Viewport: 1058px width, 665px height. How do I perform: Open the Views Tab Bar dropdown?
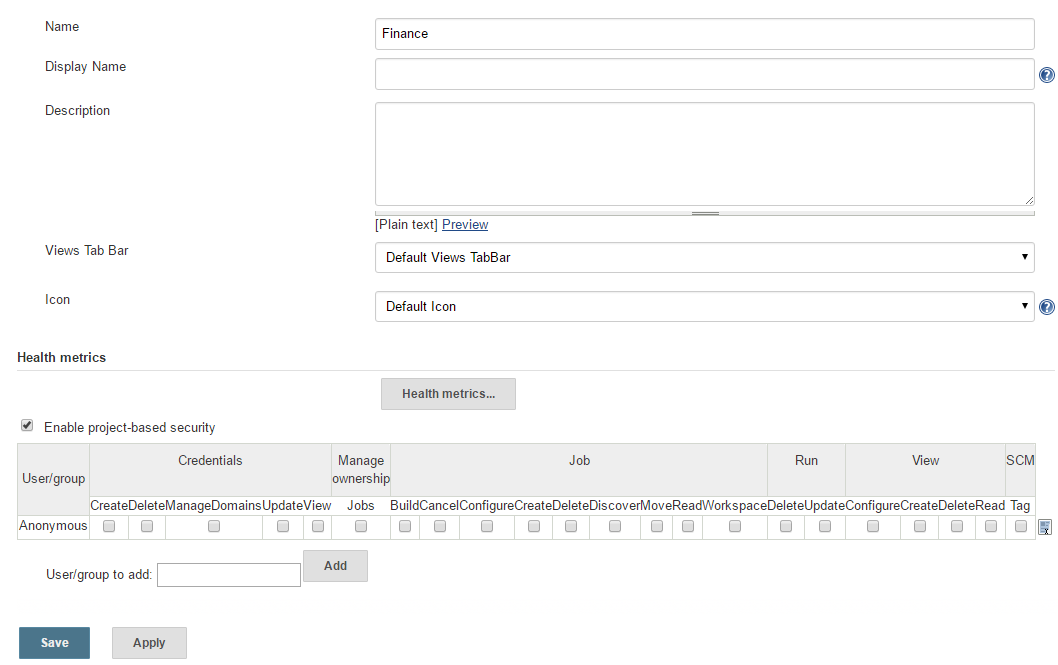tap(704, 258)
